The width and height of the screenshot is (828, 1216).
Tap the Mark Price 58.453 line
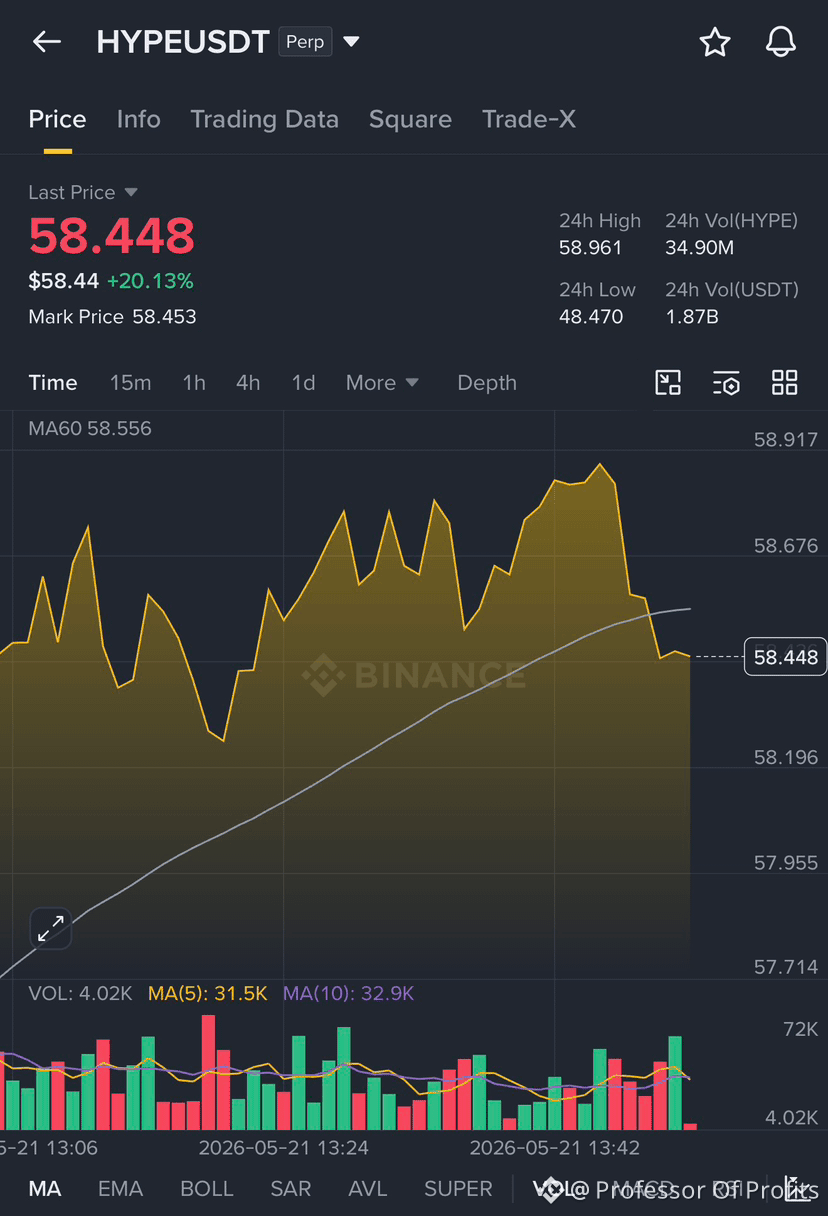(x=112, y=317)
